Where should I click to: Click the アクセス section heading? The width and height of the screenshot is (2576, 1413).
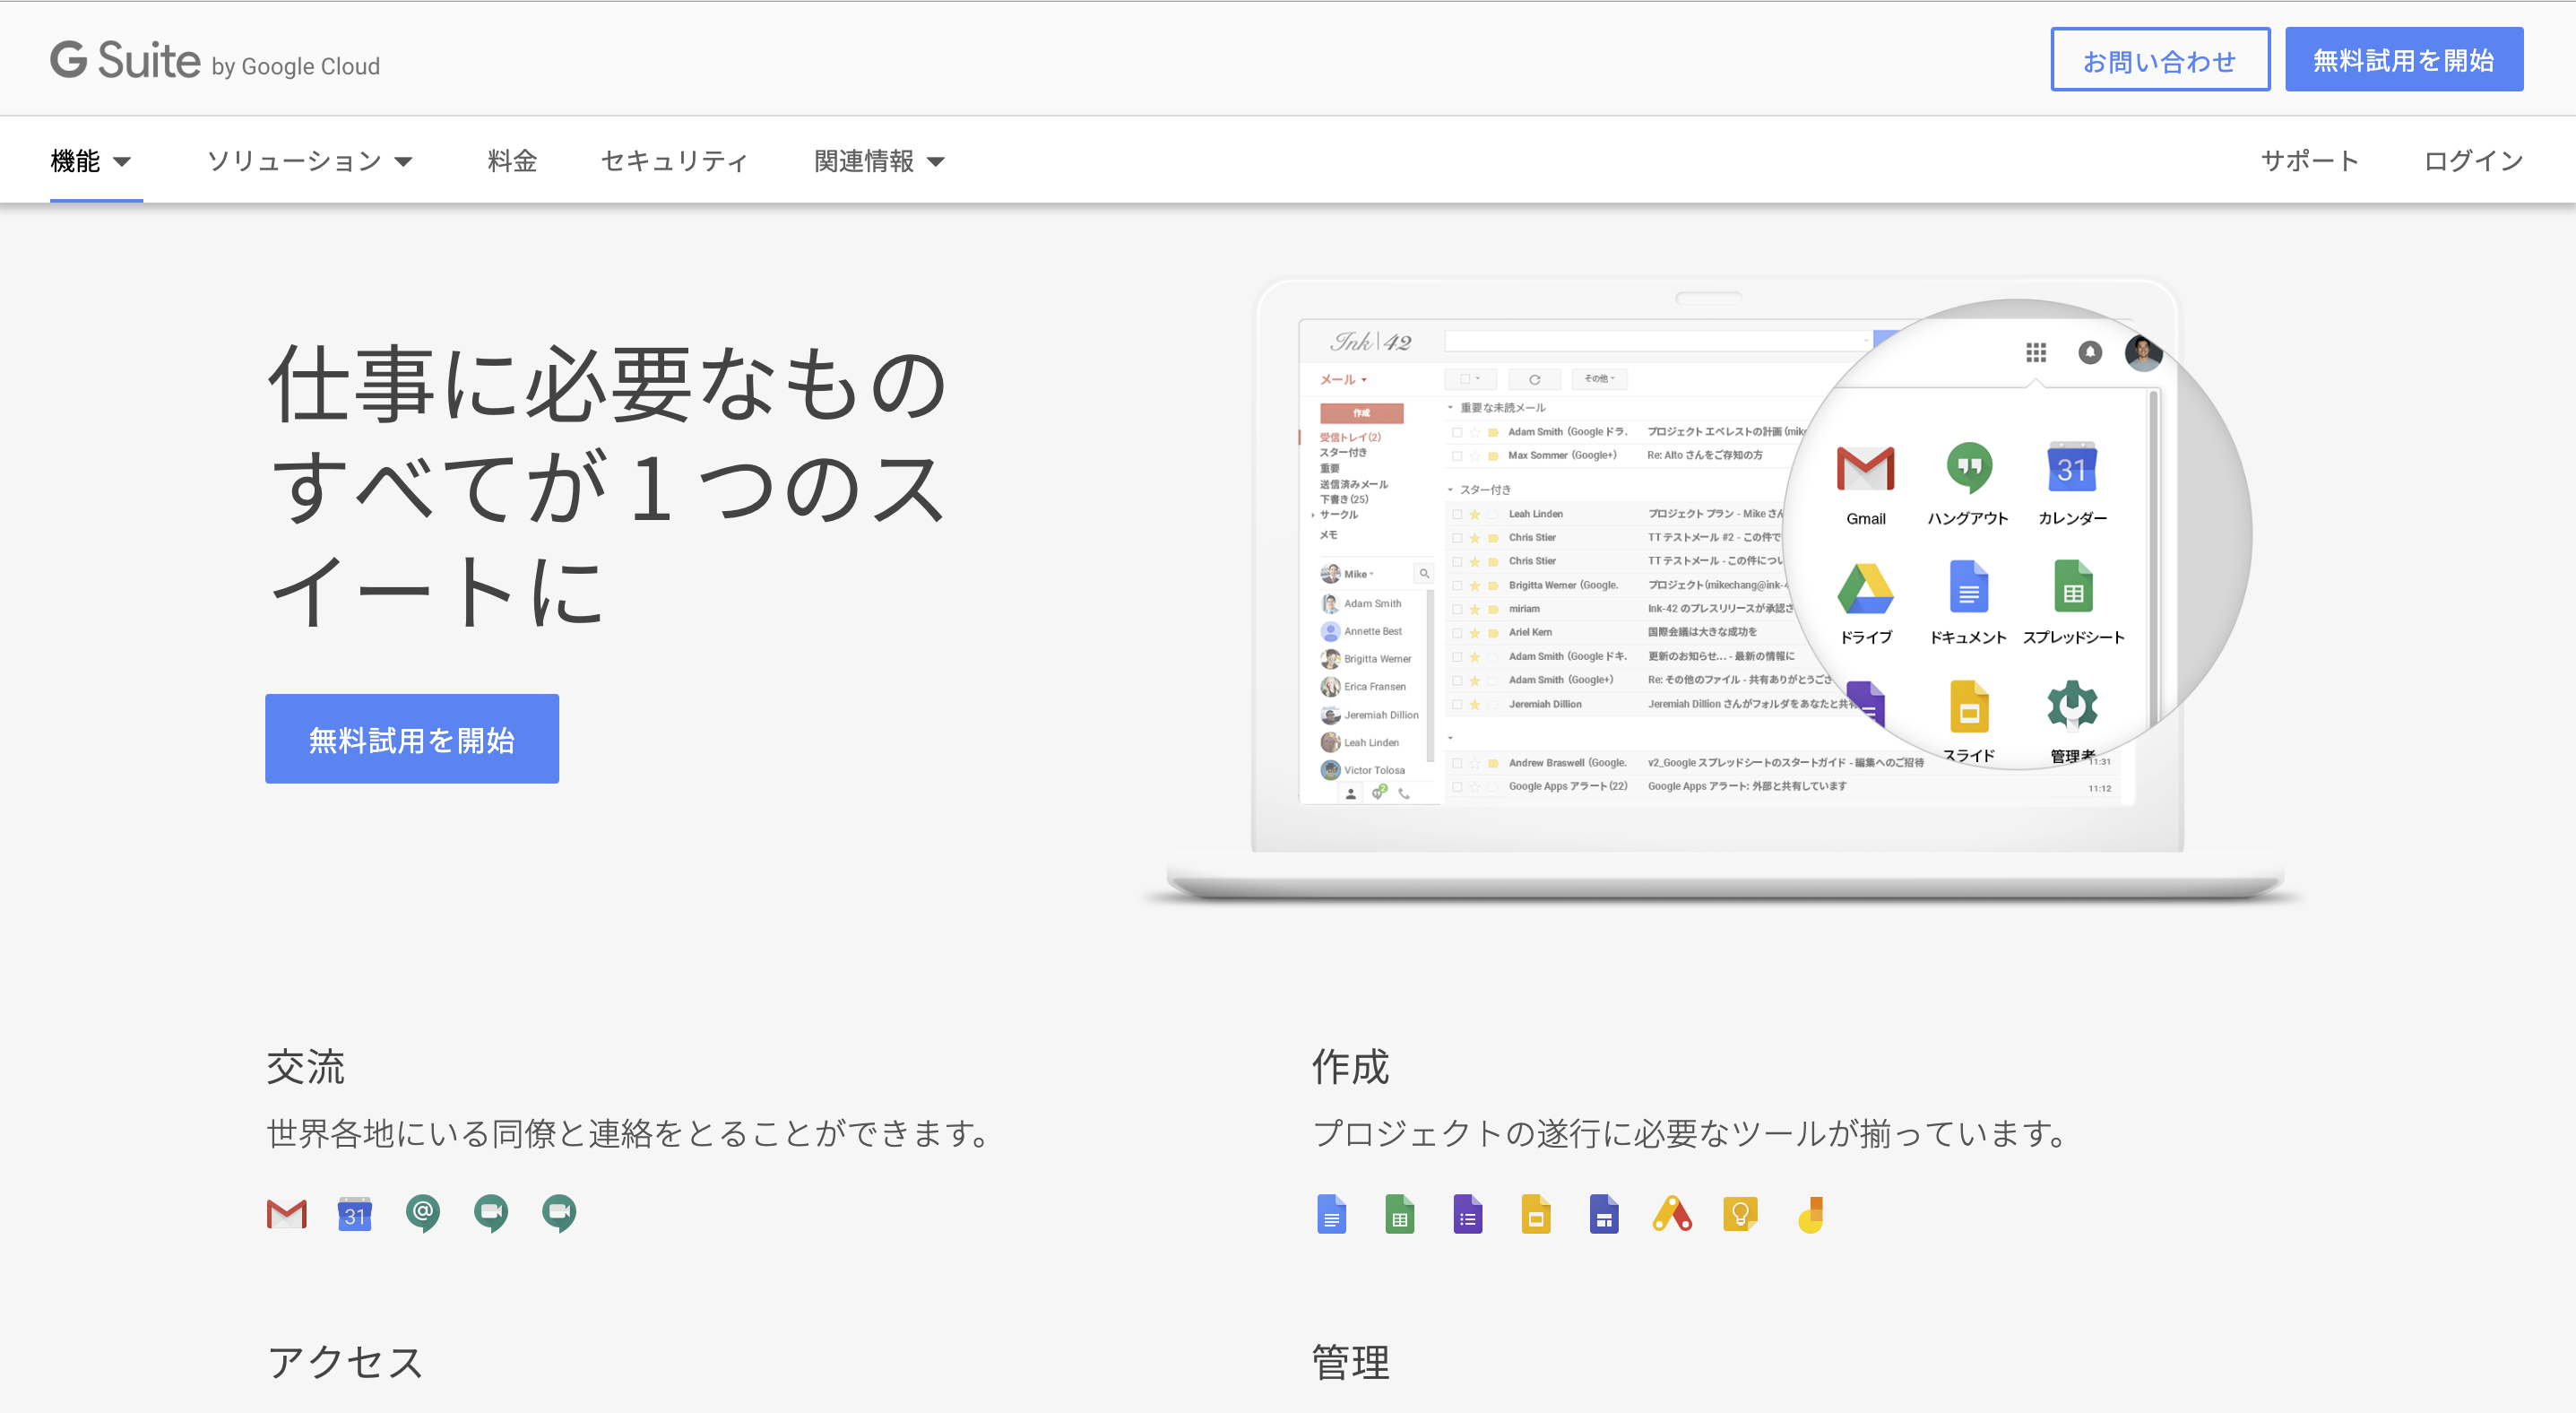(345, 1362)
